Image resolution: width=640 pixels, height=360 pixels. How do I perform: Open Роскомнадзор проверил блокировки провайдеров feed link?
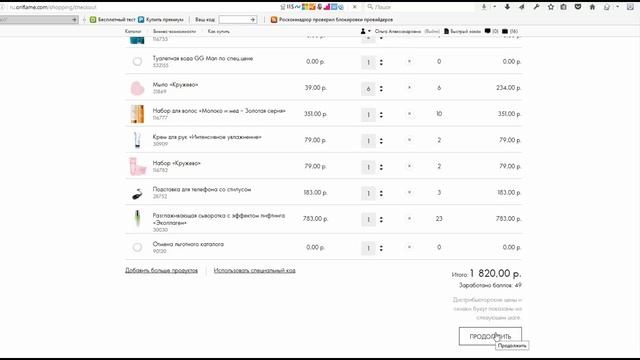point(332,20)
